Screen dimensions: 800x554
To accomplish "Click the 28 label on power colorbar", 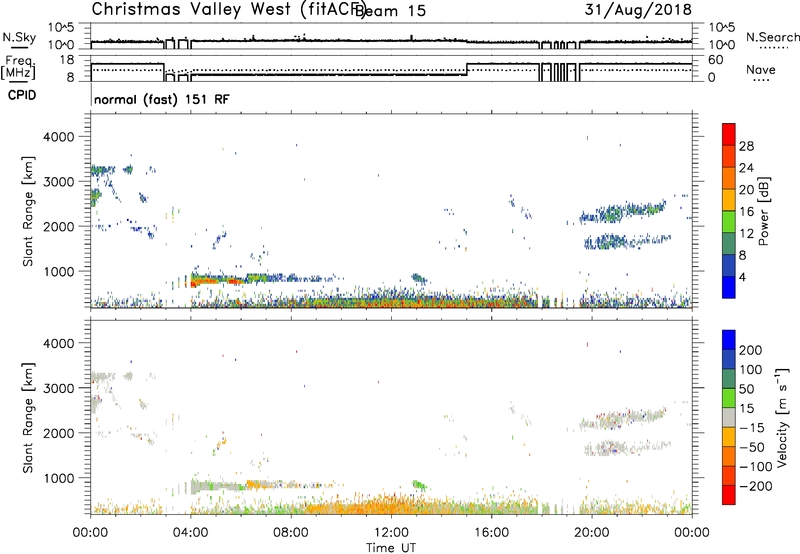I will point(746,146).
